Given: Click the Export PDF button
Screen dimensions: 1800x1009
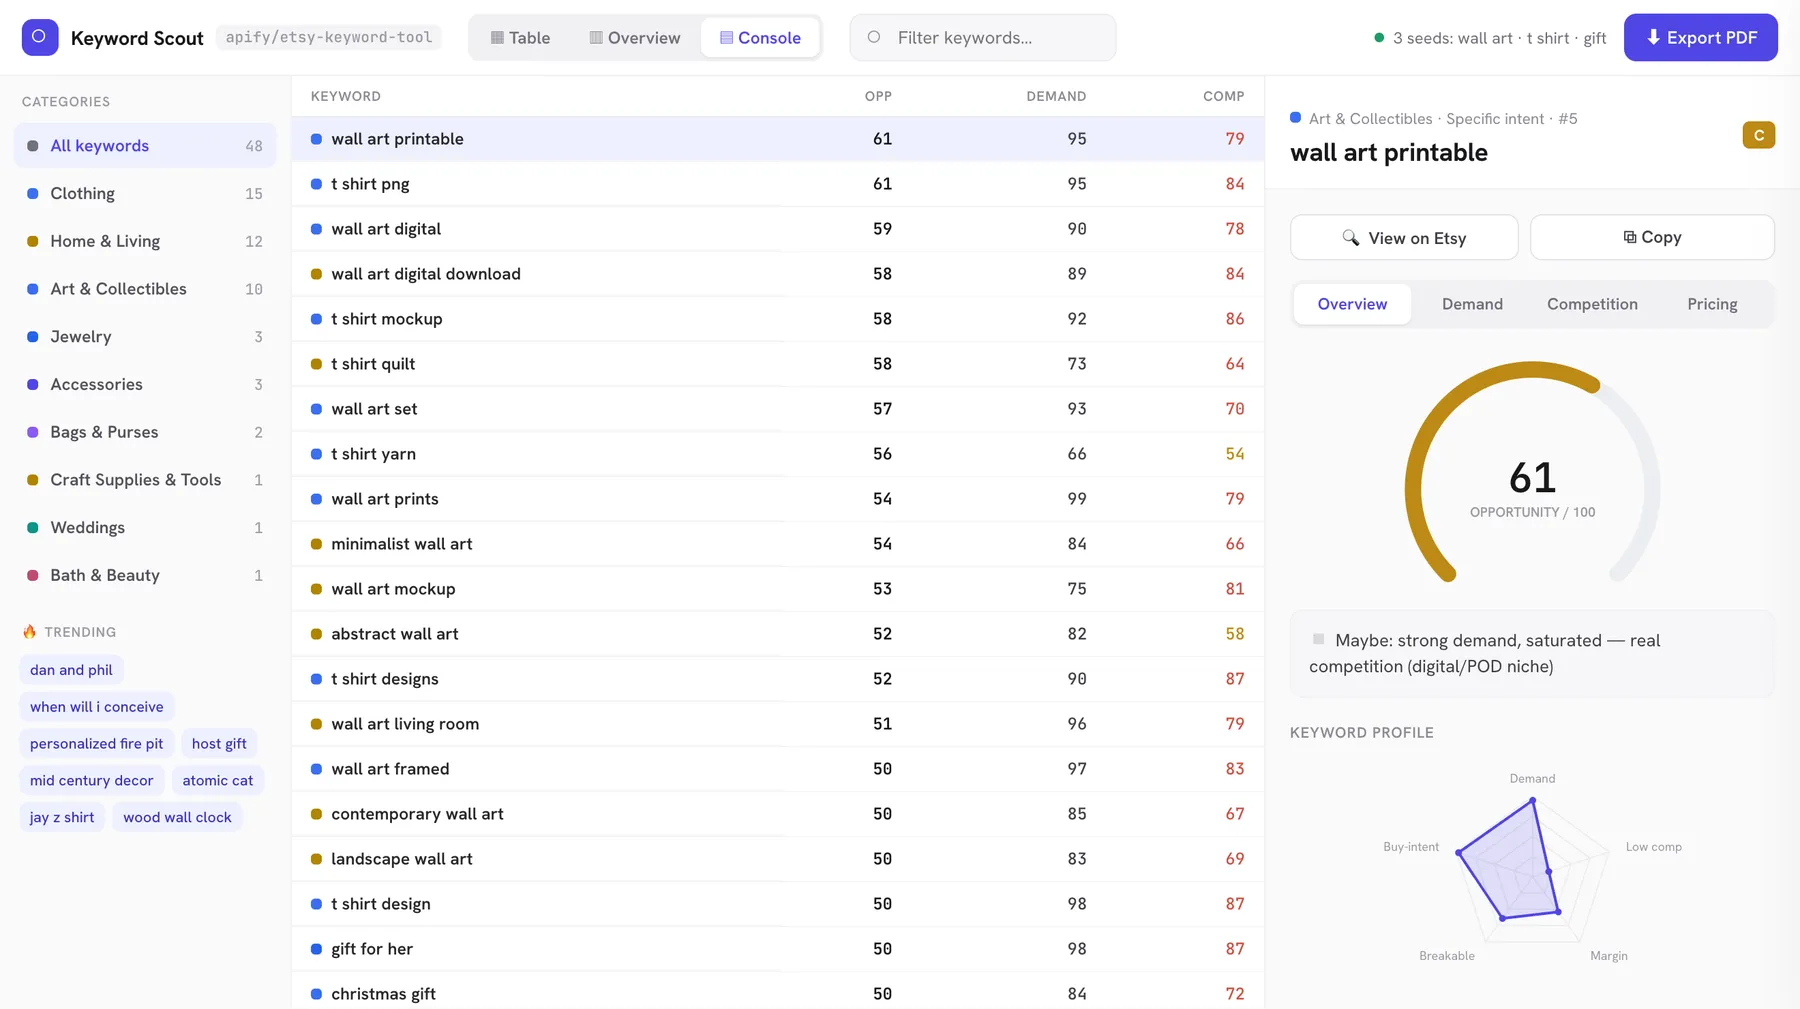Looking at the screenshot, I should click(x=1701, y=38).
